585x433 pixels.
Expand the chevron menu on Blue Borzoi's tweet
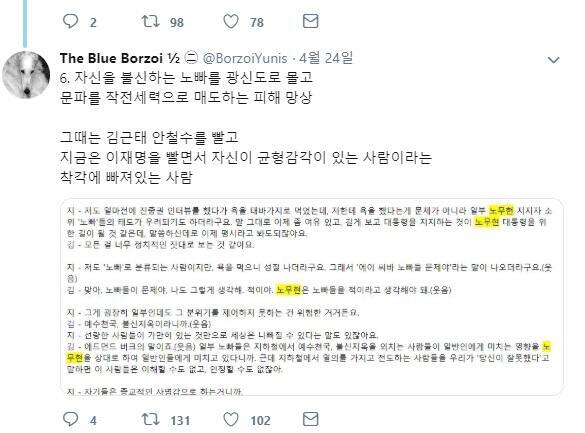pyautogui.click(x=553, y=60)
